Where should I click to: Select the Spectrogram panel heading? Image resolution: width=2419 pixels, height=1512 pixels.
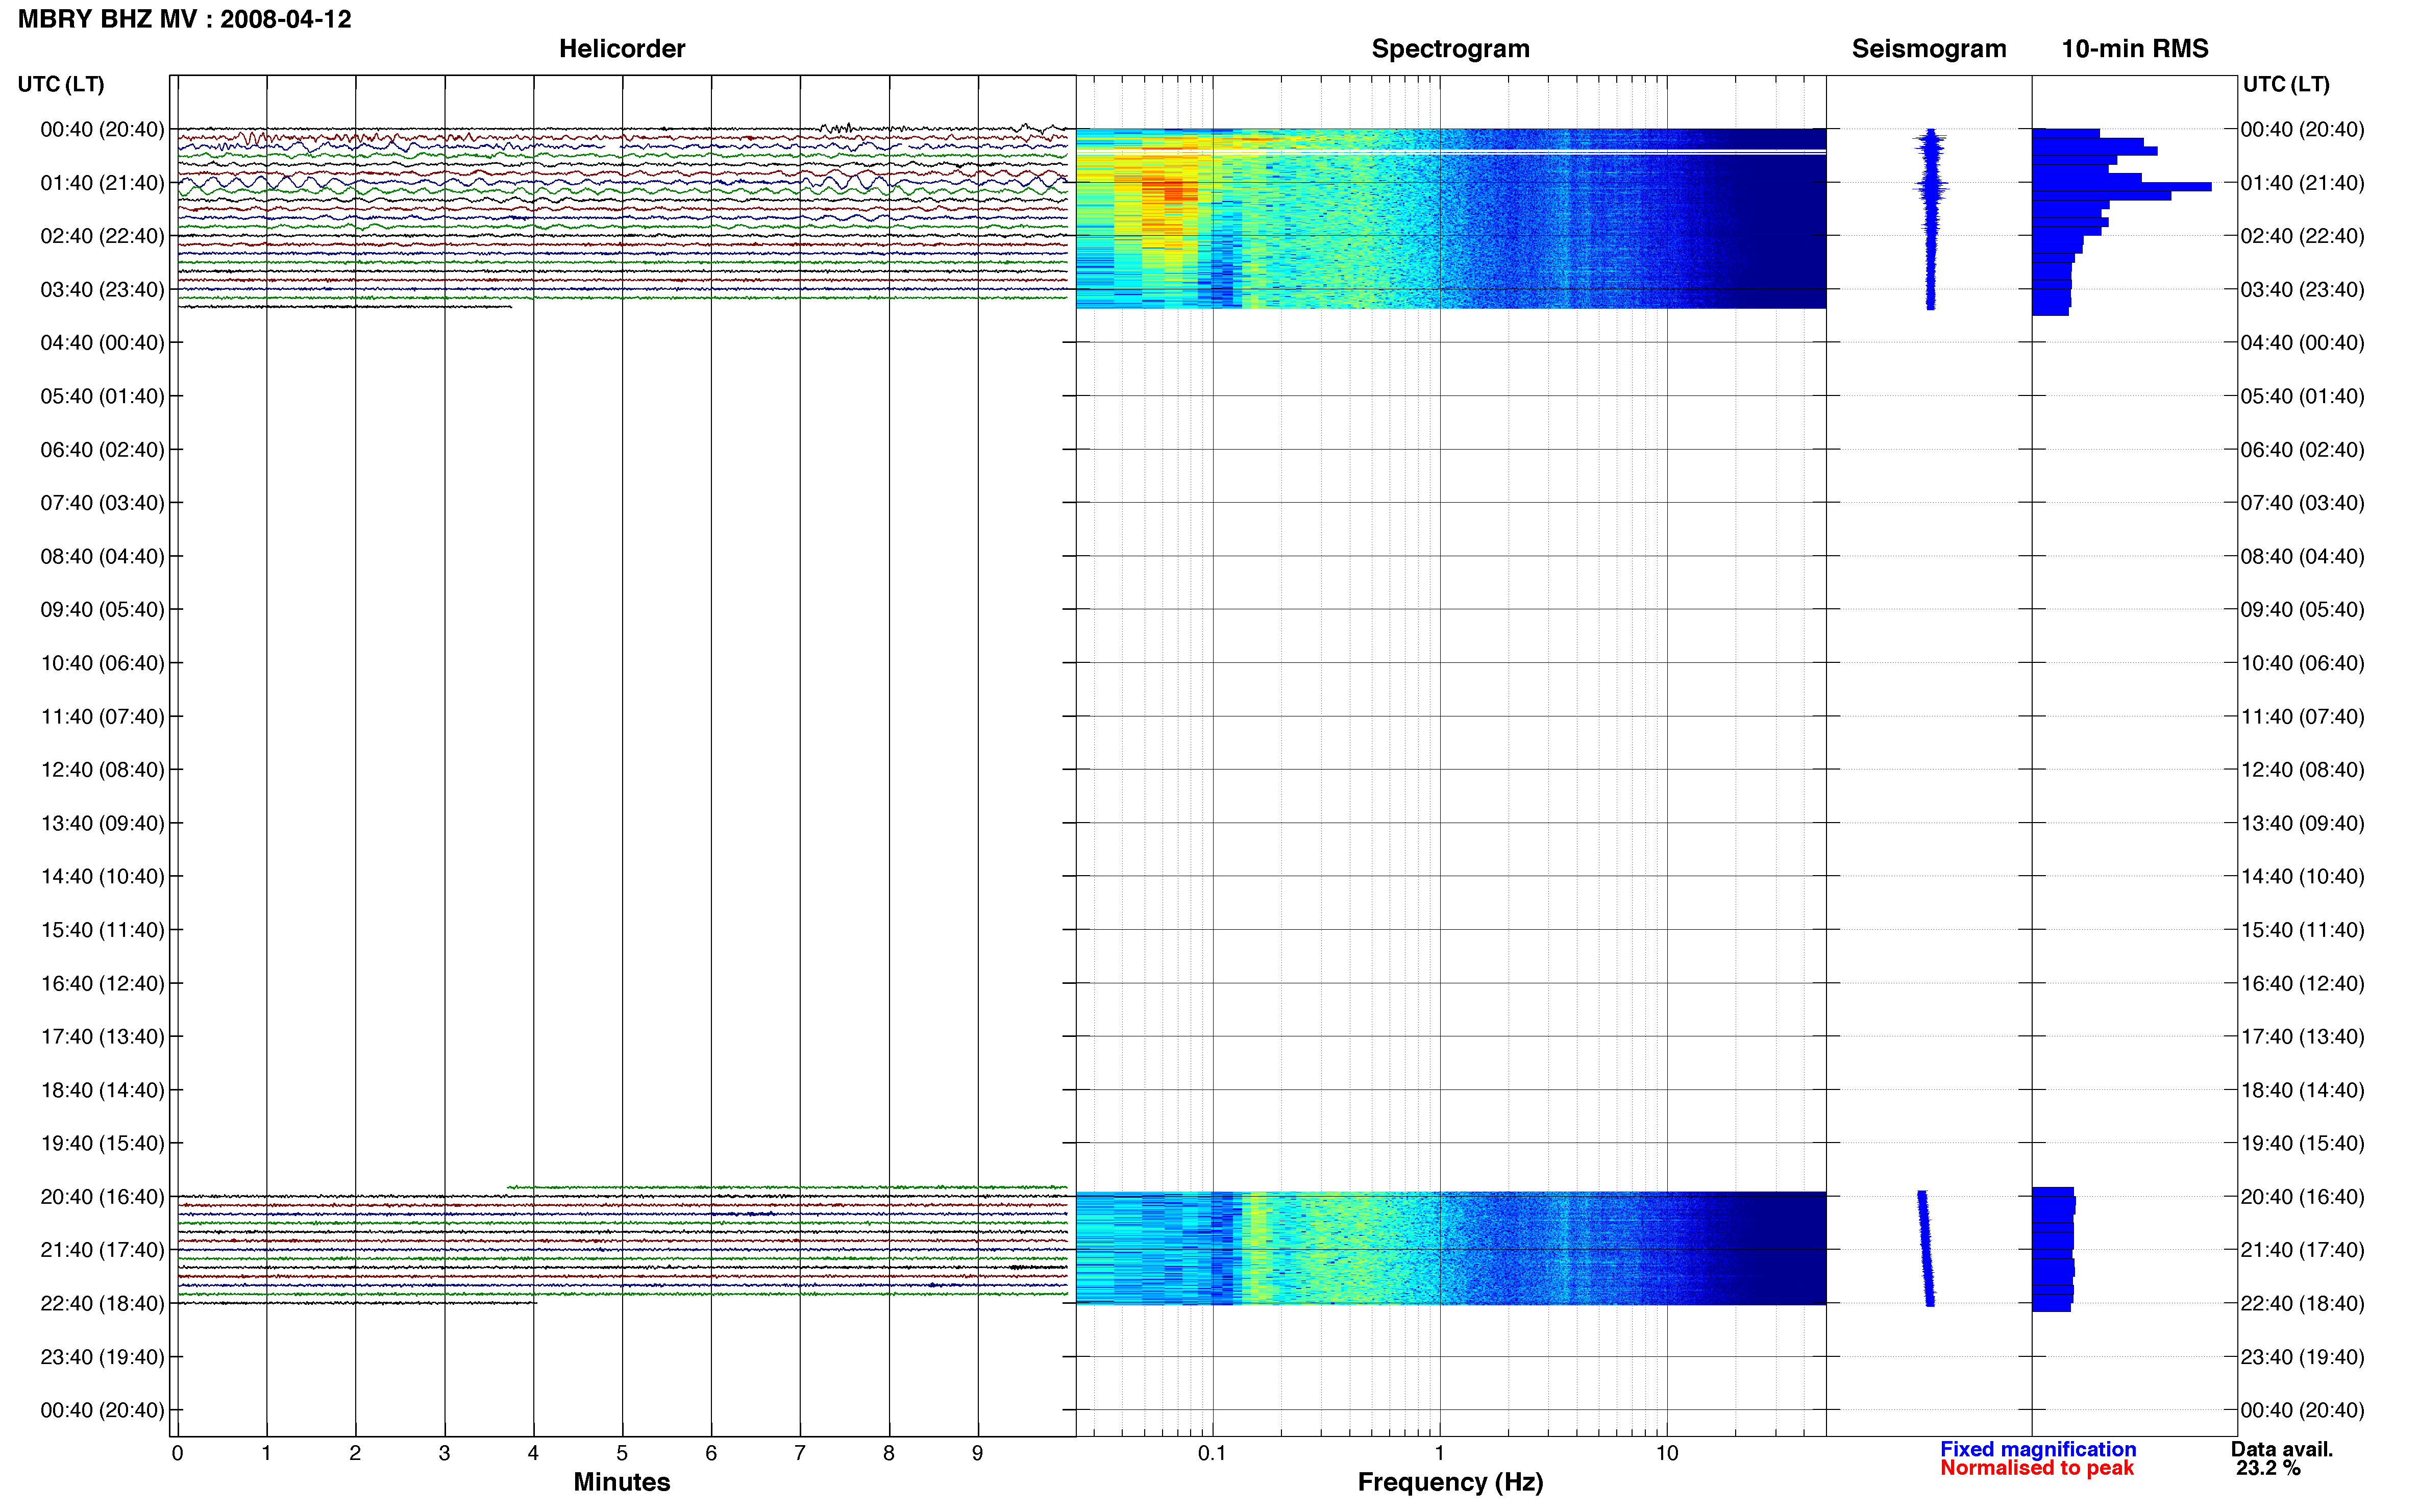click(x=1450, y=49)
